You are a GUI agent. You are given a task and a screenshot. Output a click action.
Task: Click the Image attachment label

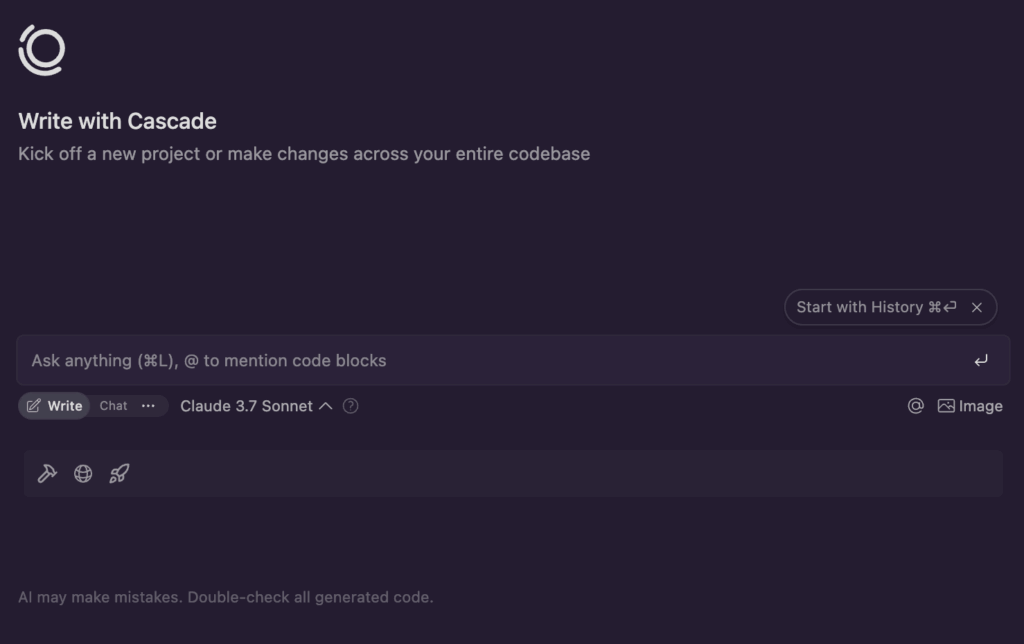click(x=980, y=406)
